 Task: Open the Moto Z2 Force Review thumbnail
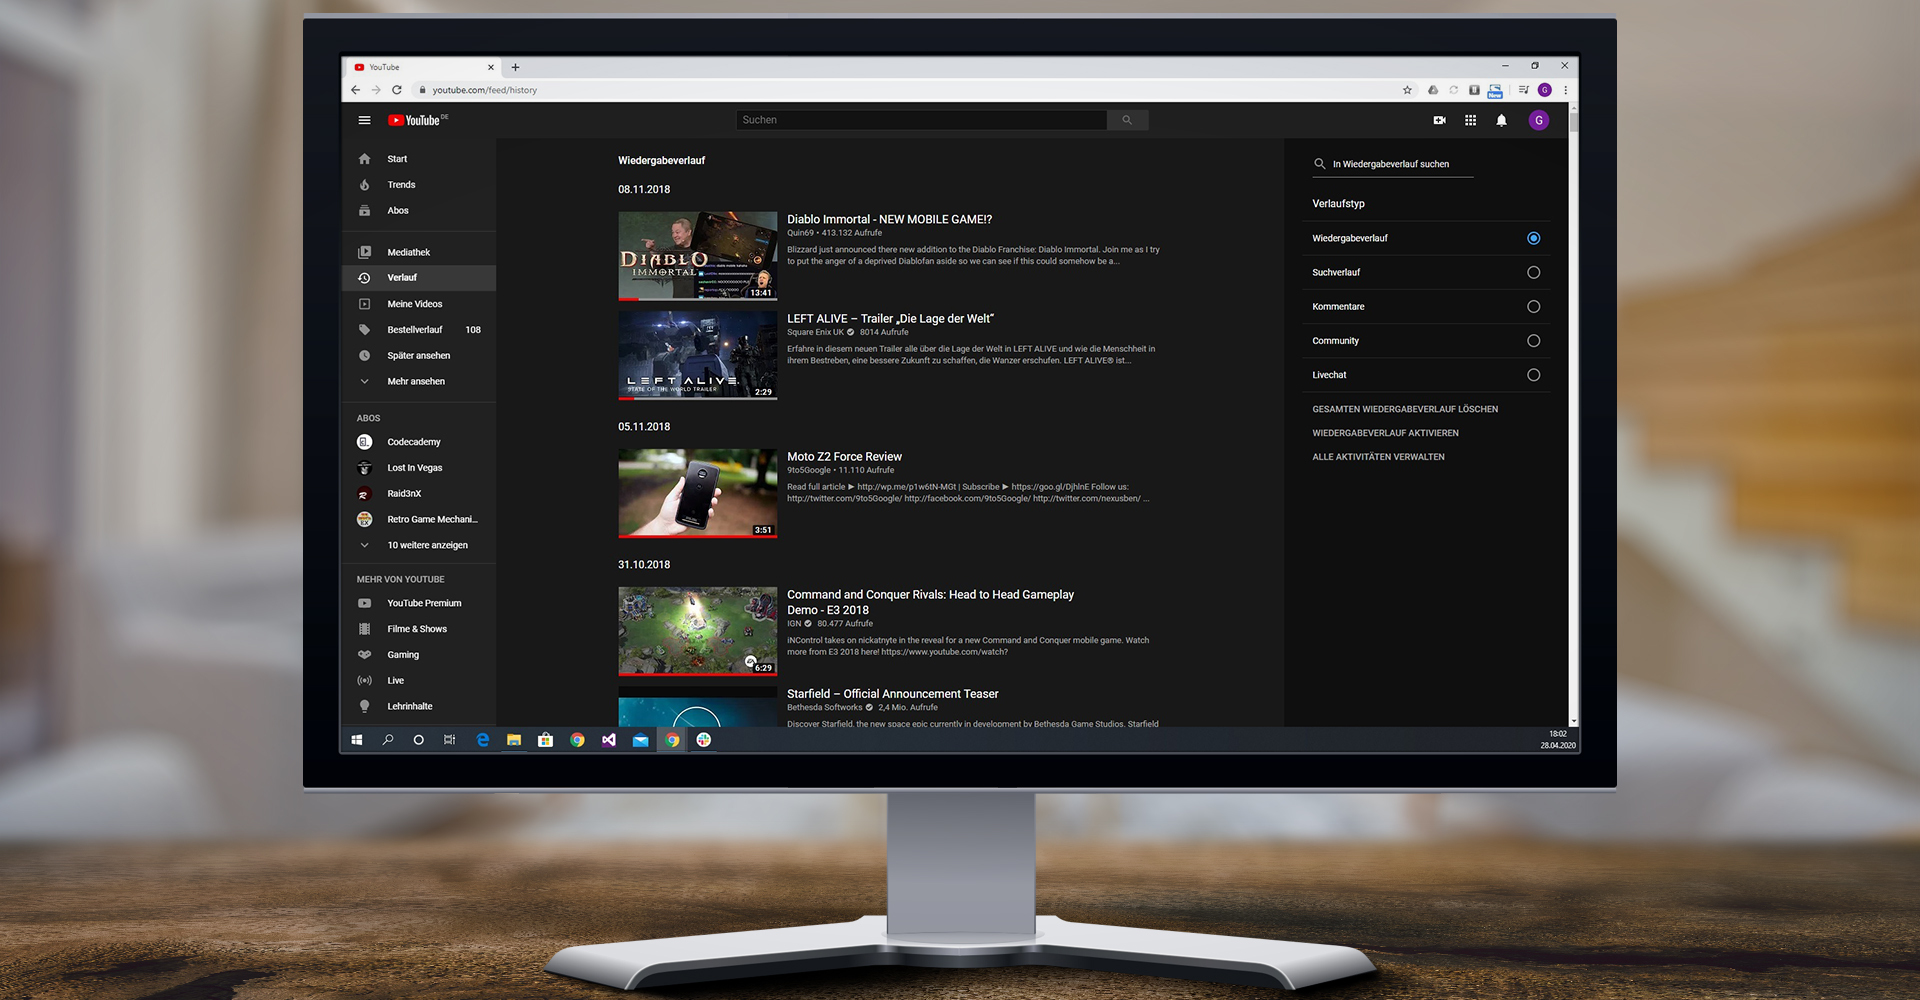(x=697, y=493)
